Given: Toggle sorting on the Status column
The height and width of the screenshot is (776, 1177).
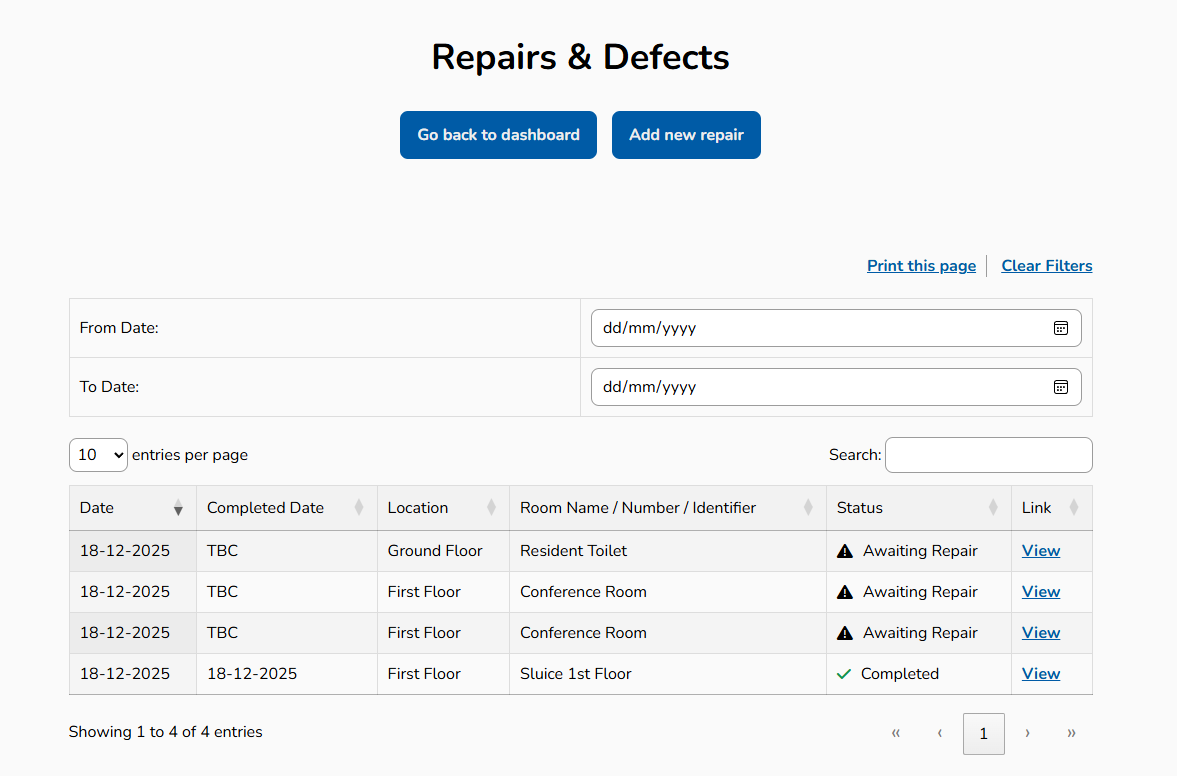Looking at the screenshot, I should 993,508.
